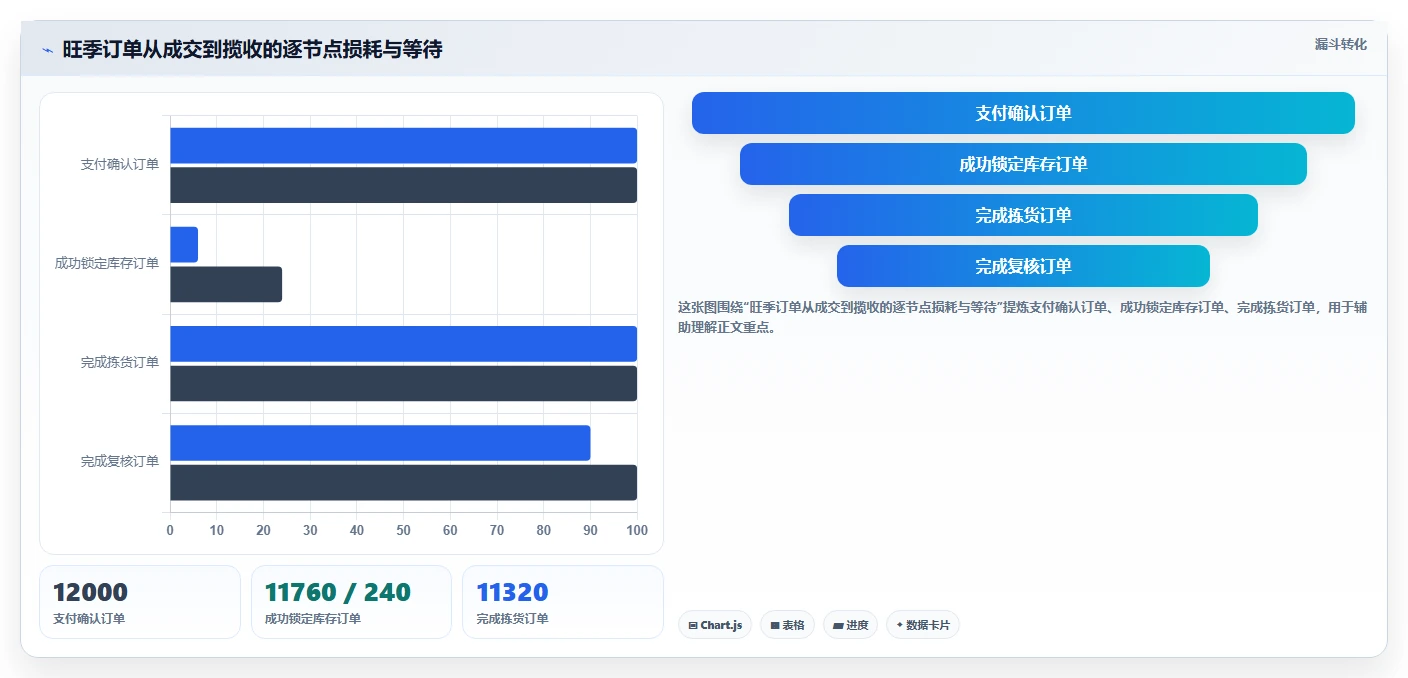Viewport: 1408px width, 678px height.
Task: Click the 完成复核订单 y-axis label
Action: [x=120, y=461]
